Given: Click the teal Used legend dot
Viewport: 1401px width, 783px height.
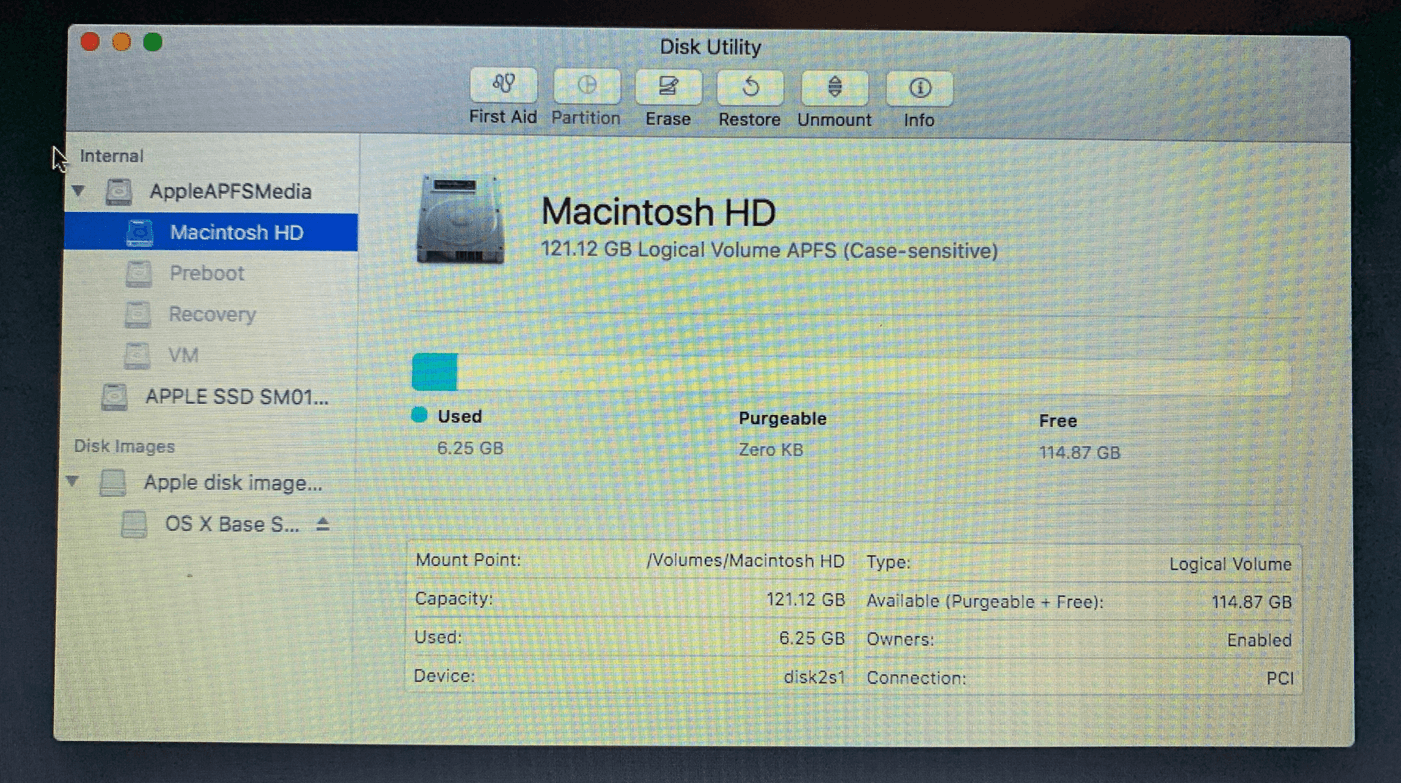Looking at the screenshot, I should 419,415.
